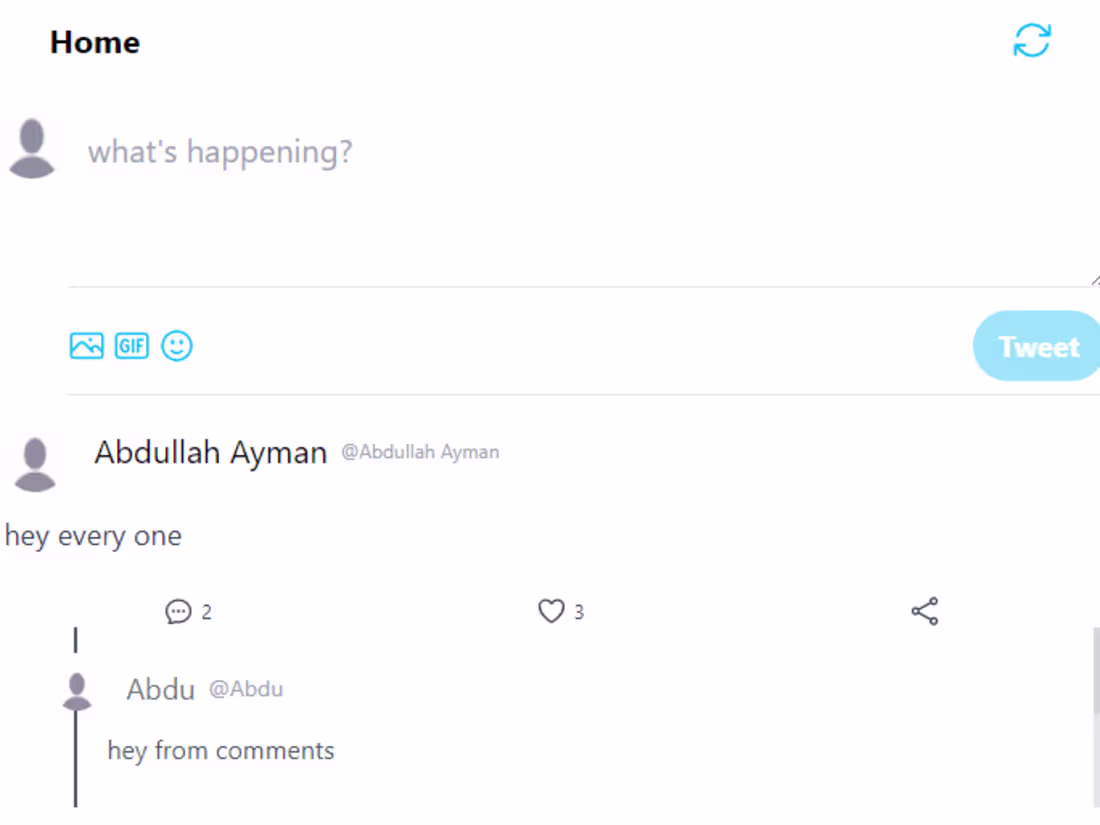Attach an image to the tweet

[x=87, y=346]
